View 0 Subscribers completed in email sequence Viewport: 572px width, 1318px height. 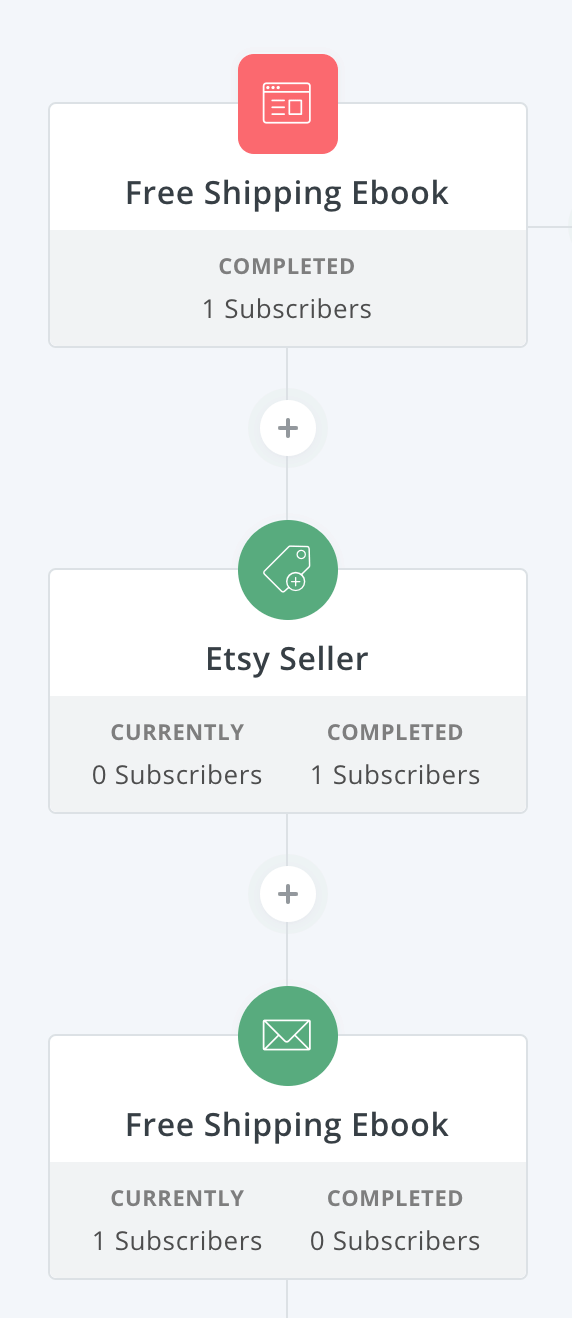[x=395, y=1241]
